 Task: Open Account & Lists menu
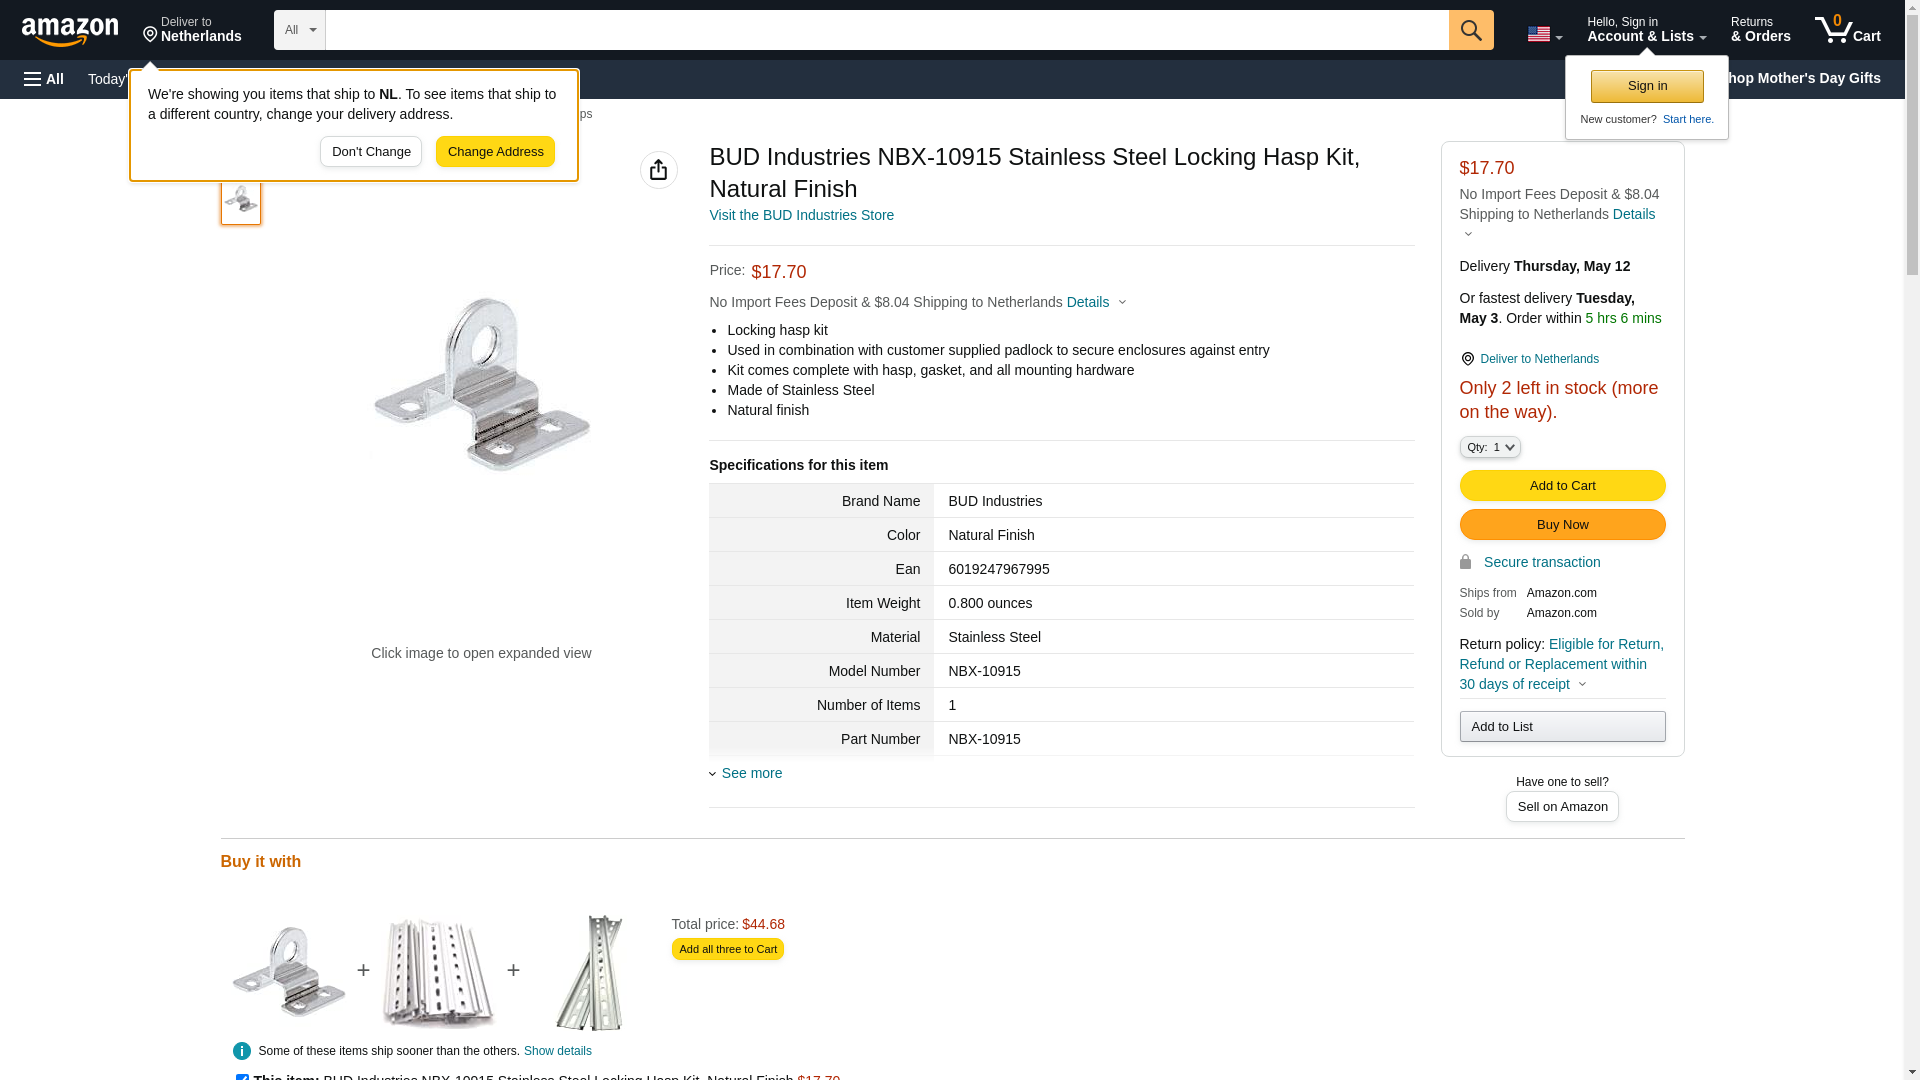click(1645, 30)
